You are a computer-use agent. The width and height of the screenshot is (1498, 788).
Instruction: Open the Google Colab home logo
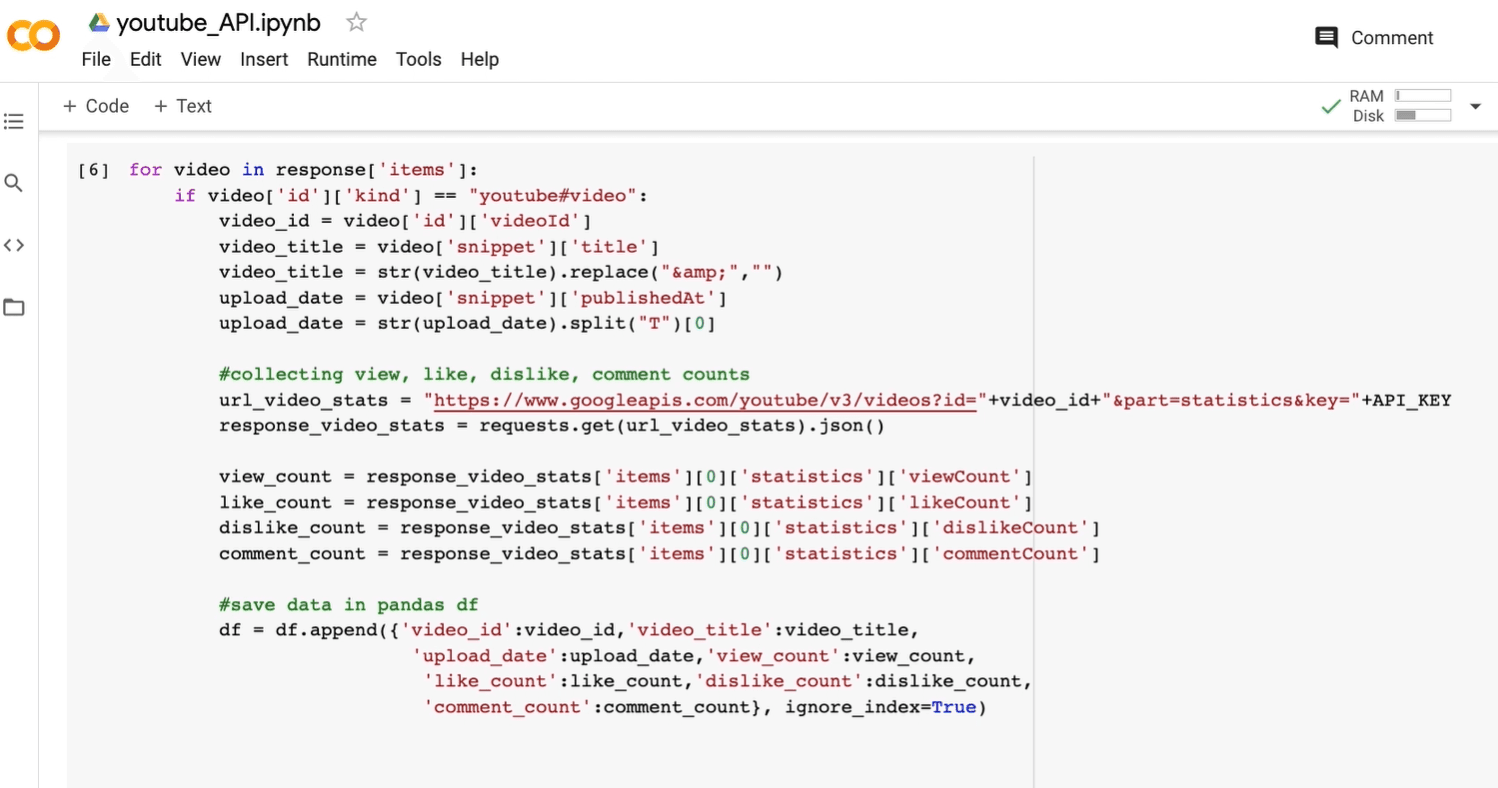(x=33, y=35)
